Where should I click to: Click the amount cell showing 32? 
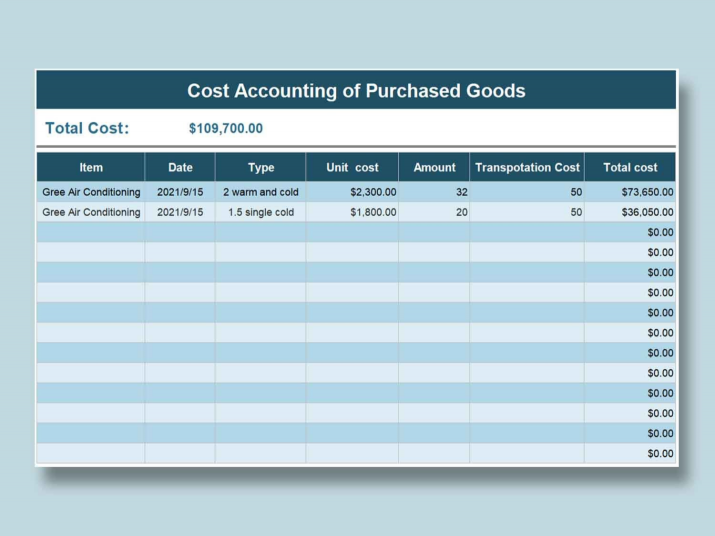point(434,192)
